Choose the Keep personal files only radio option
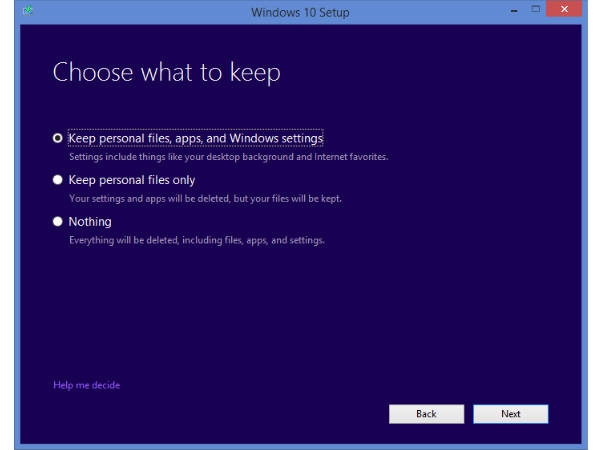600x450 pixels. tap(57, 180)
